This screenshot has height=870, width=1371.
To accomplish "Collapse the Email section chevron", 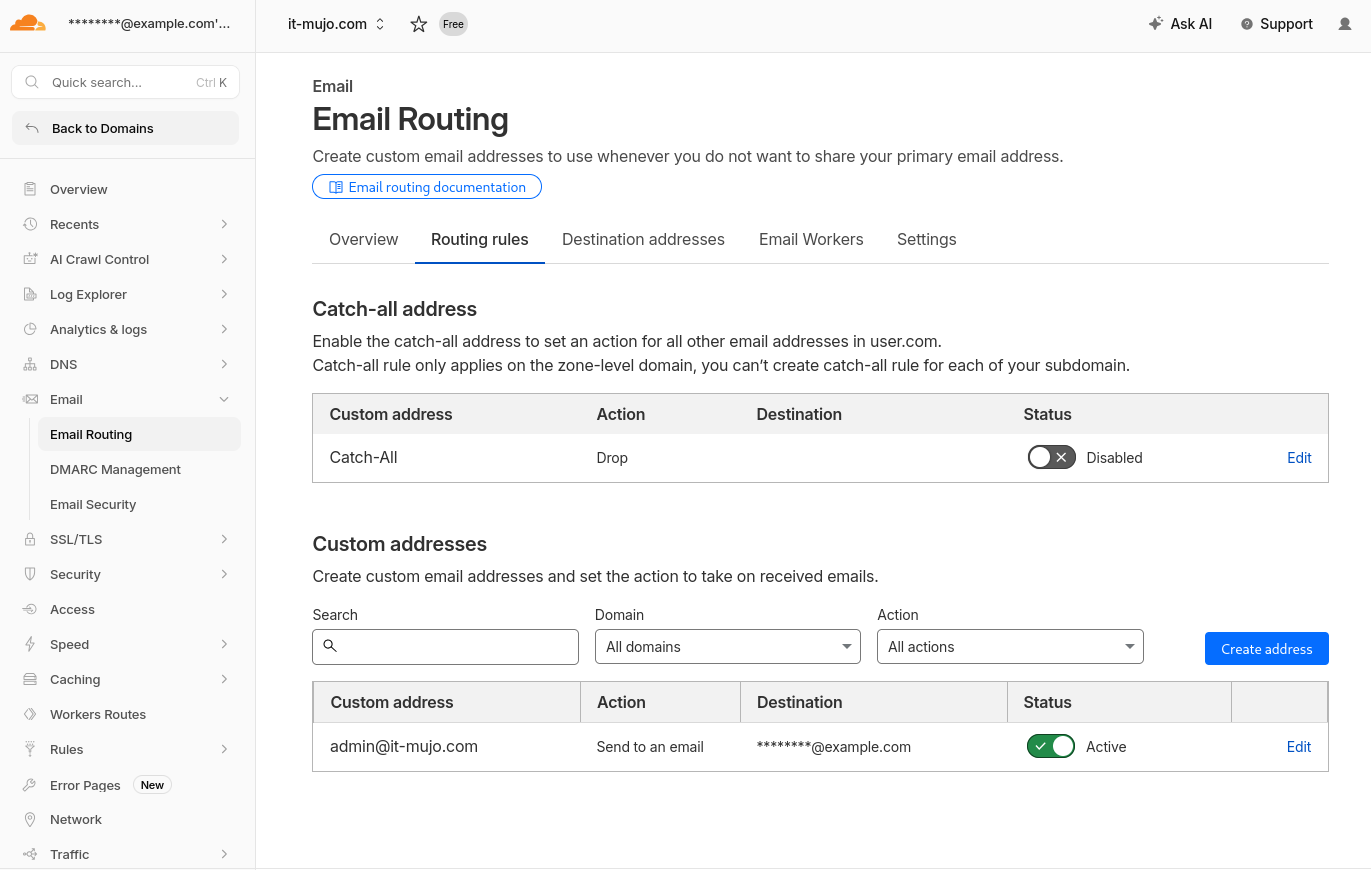I will click(224, 399).
